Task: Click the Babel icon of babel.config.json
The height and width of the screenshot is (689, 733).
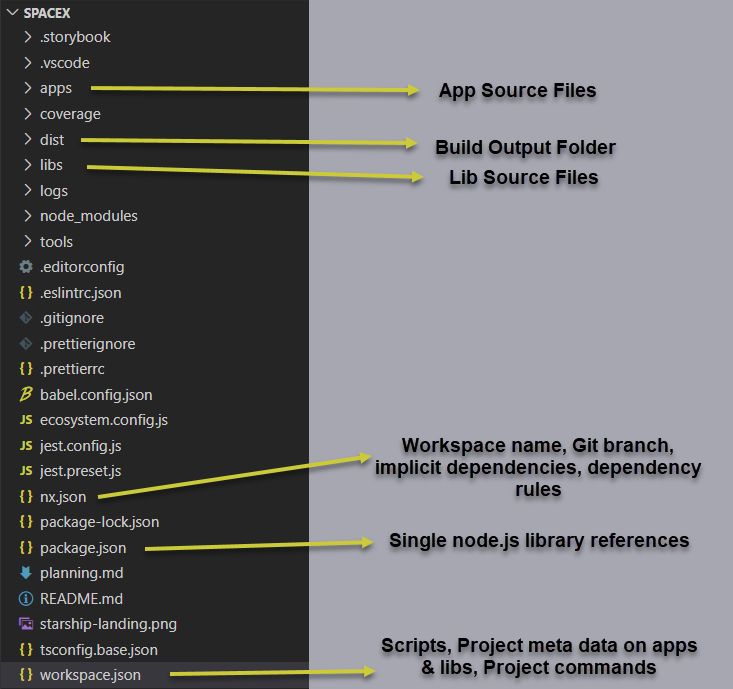Action: point(26,395)
